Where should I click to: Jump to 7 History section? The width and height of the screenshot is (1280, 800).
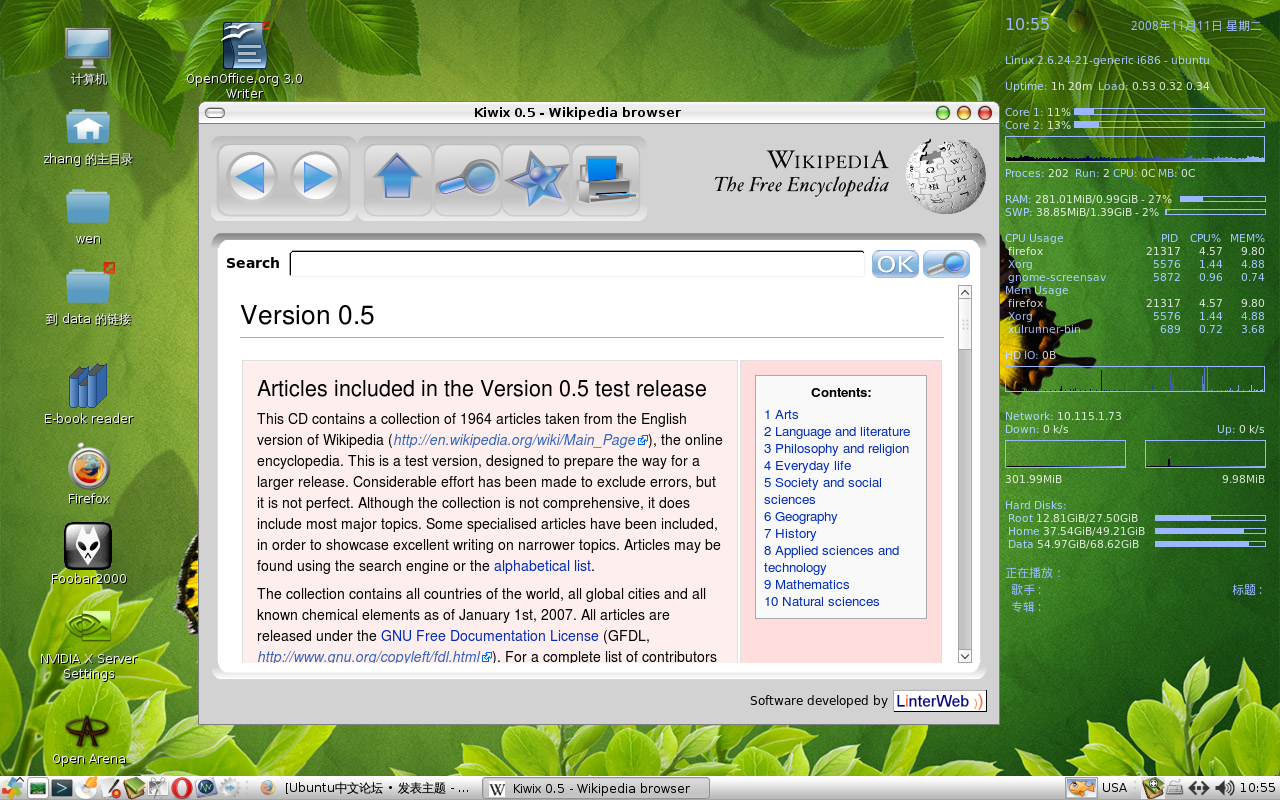[790, 533]
